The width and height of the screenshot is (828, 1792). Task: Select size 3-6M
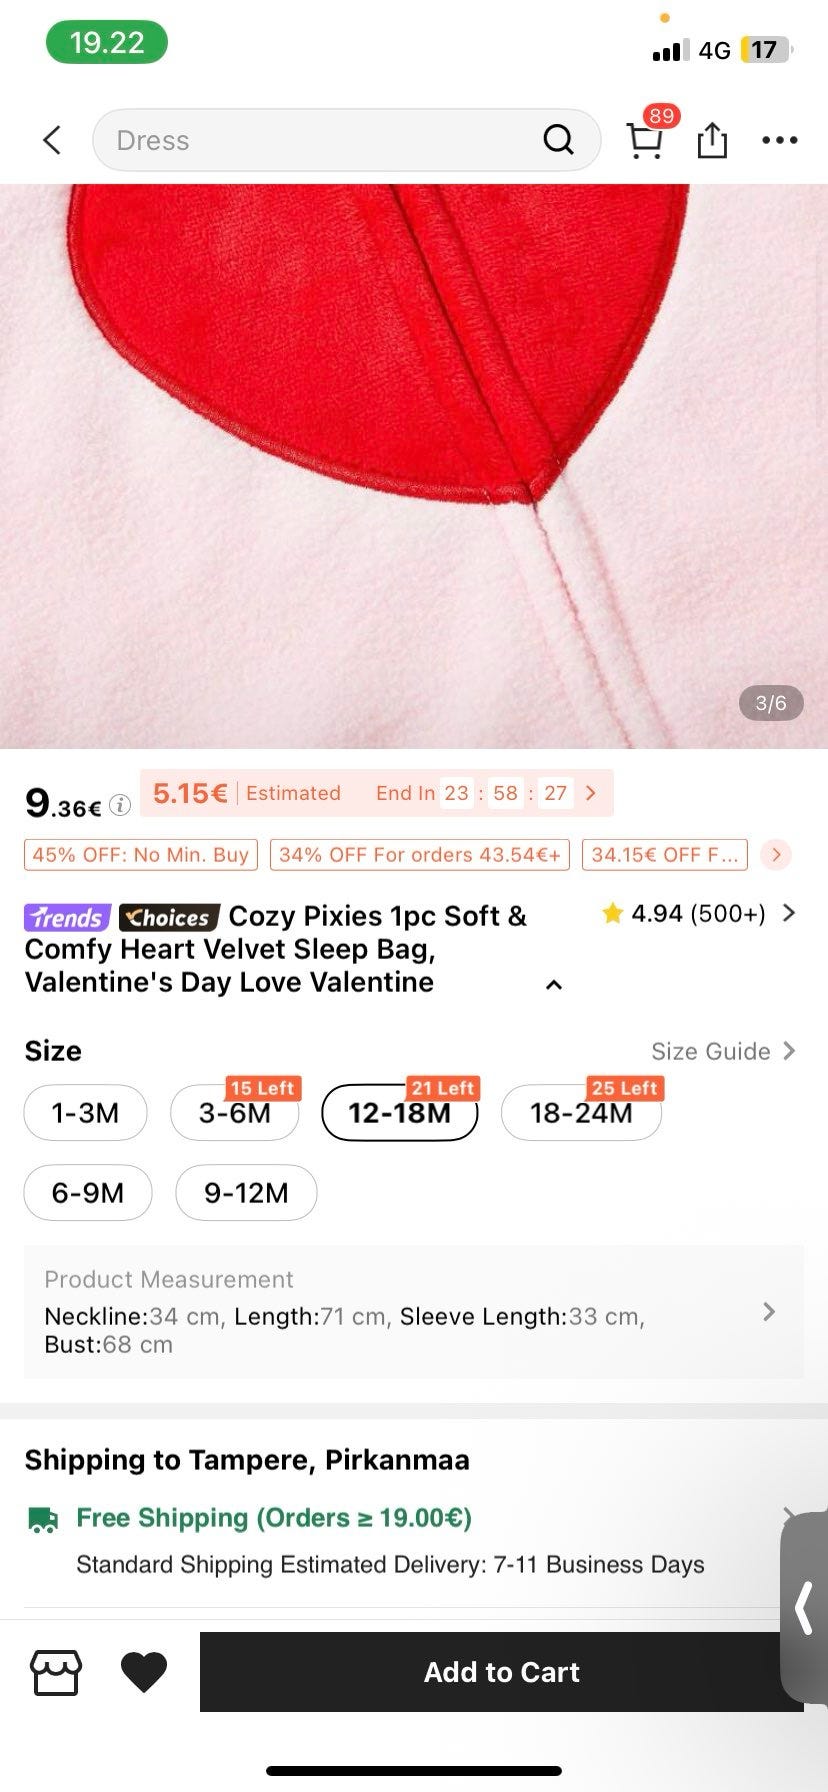[x=235, y=1113]
